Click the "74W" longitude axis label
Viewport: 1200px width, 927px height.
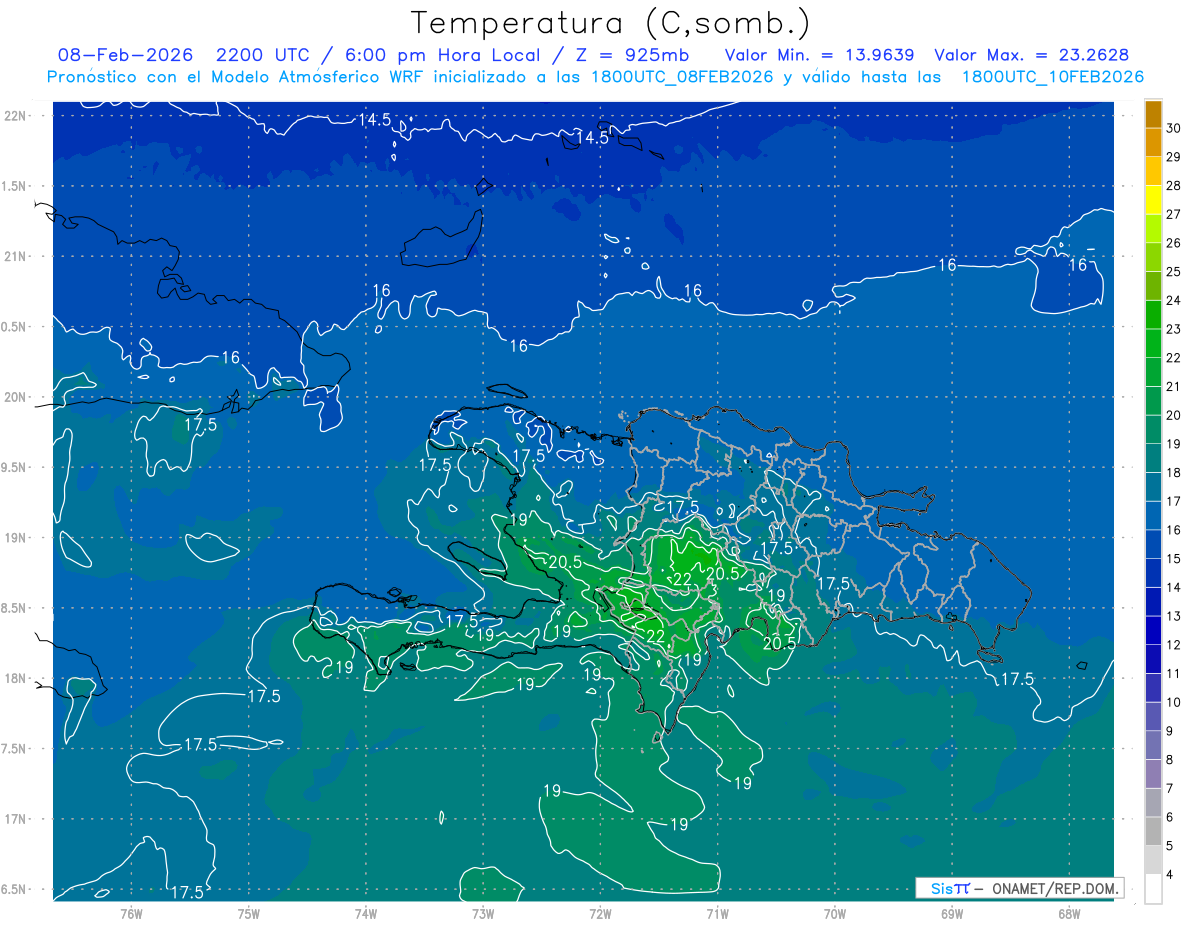tap(366, 914)
